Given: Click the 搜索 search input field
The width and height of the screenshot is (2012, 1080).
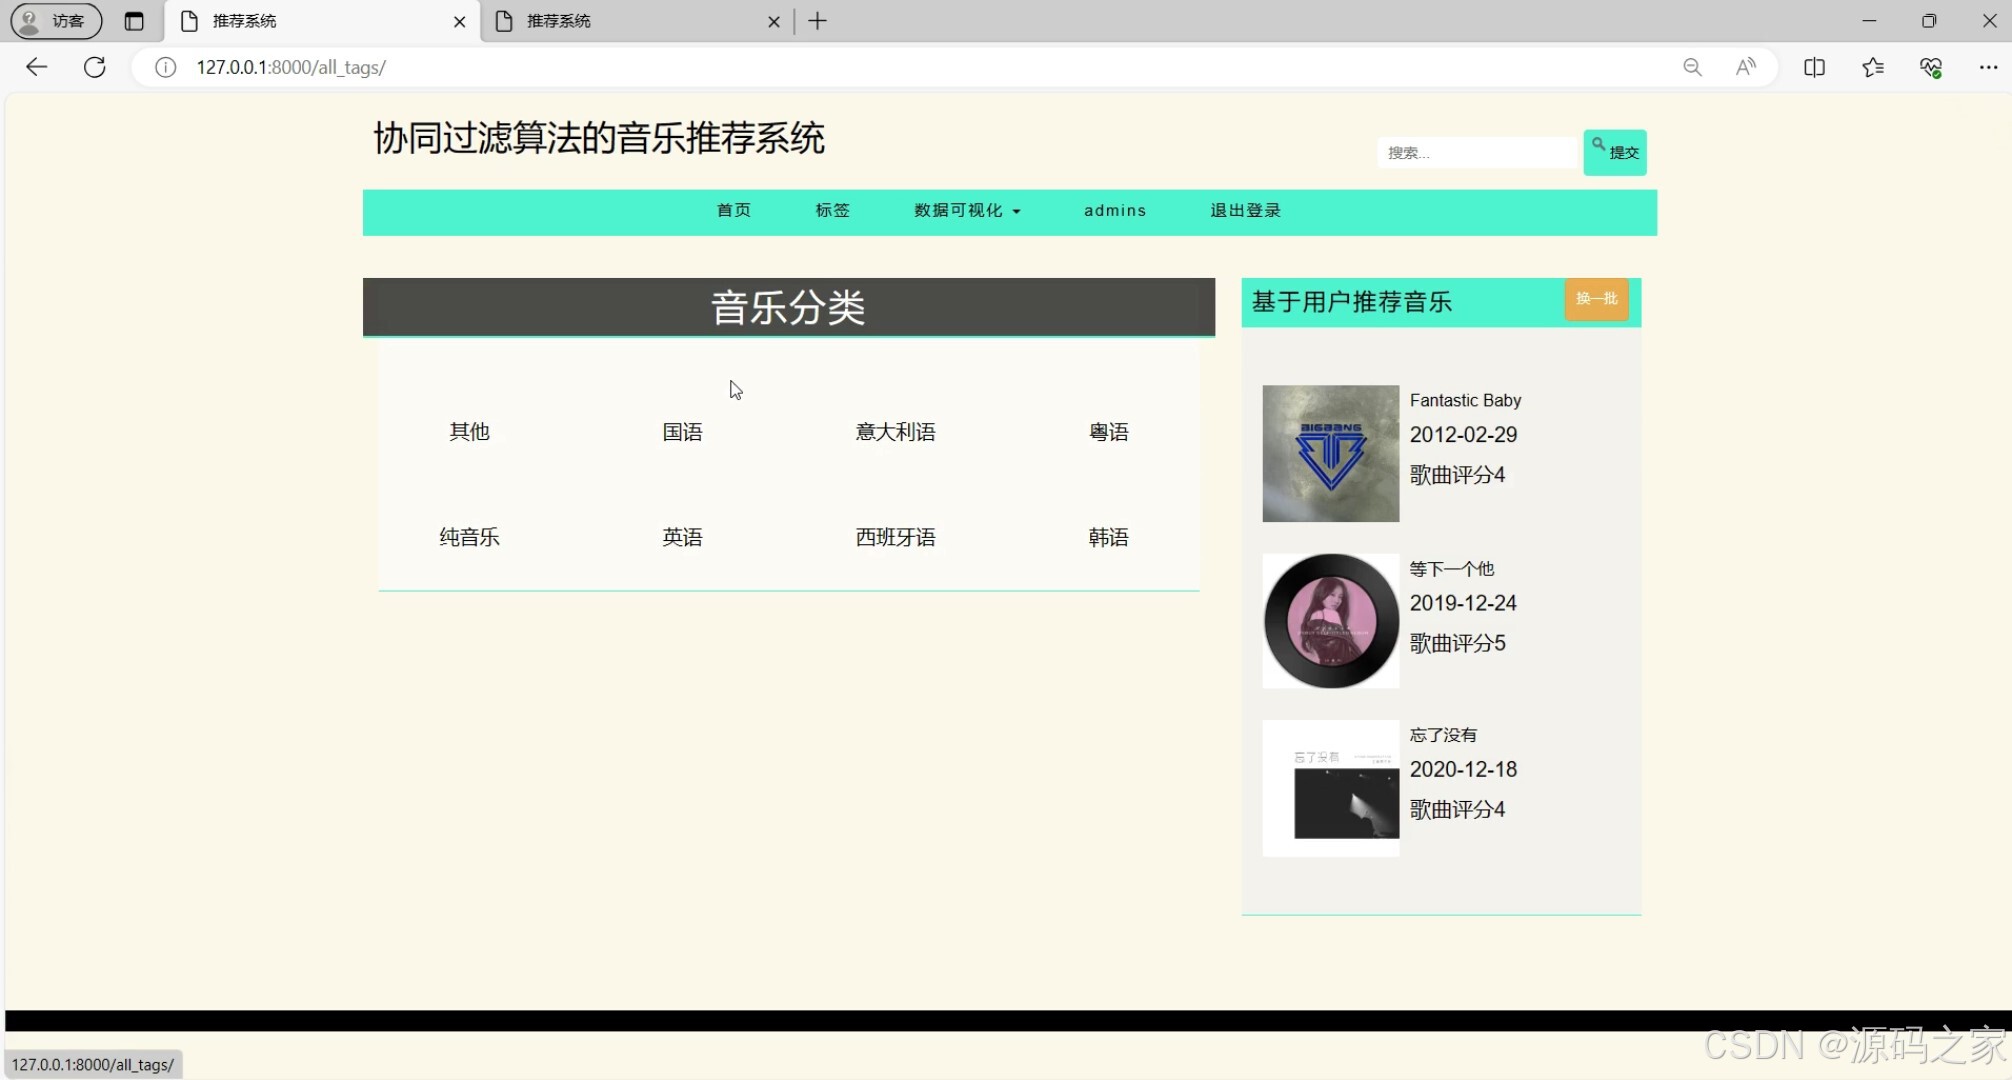Looking at the screenshot, I should [x=1477, y=152].
